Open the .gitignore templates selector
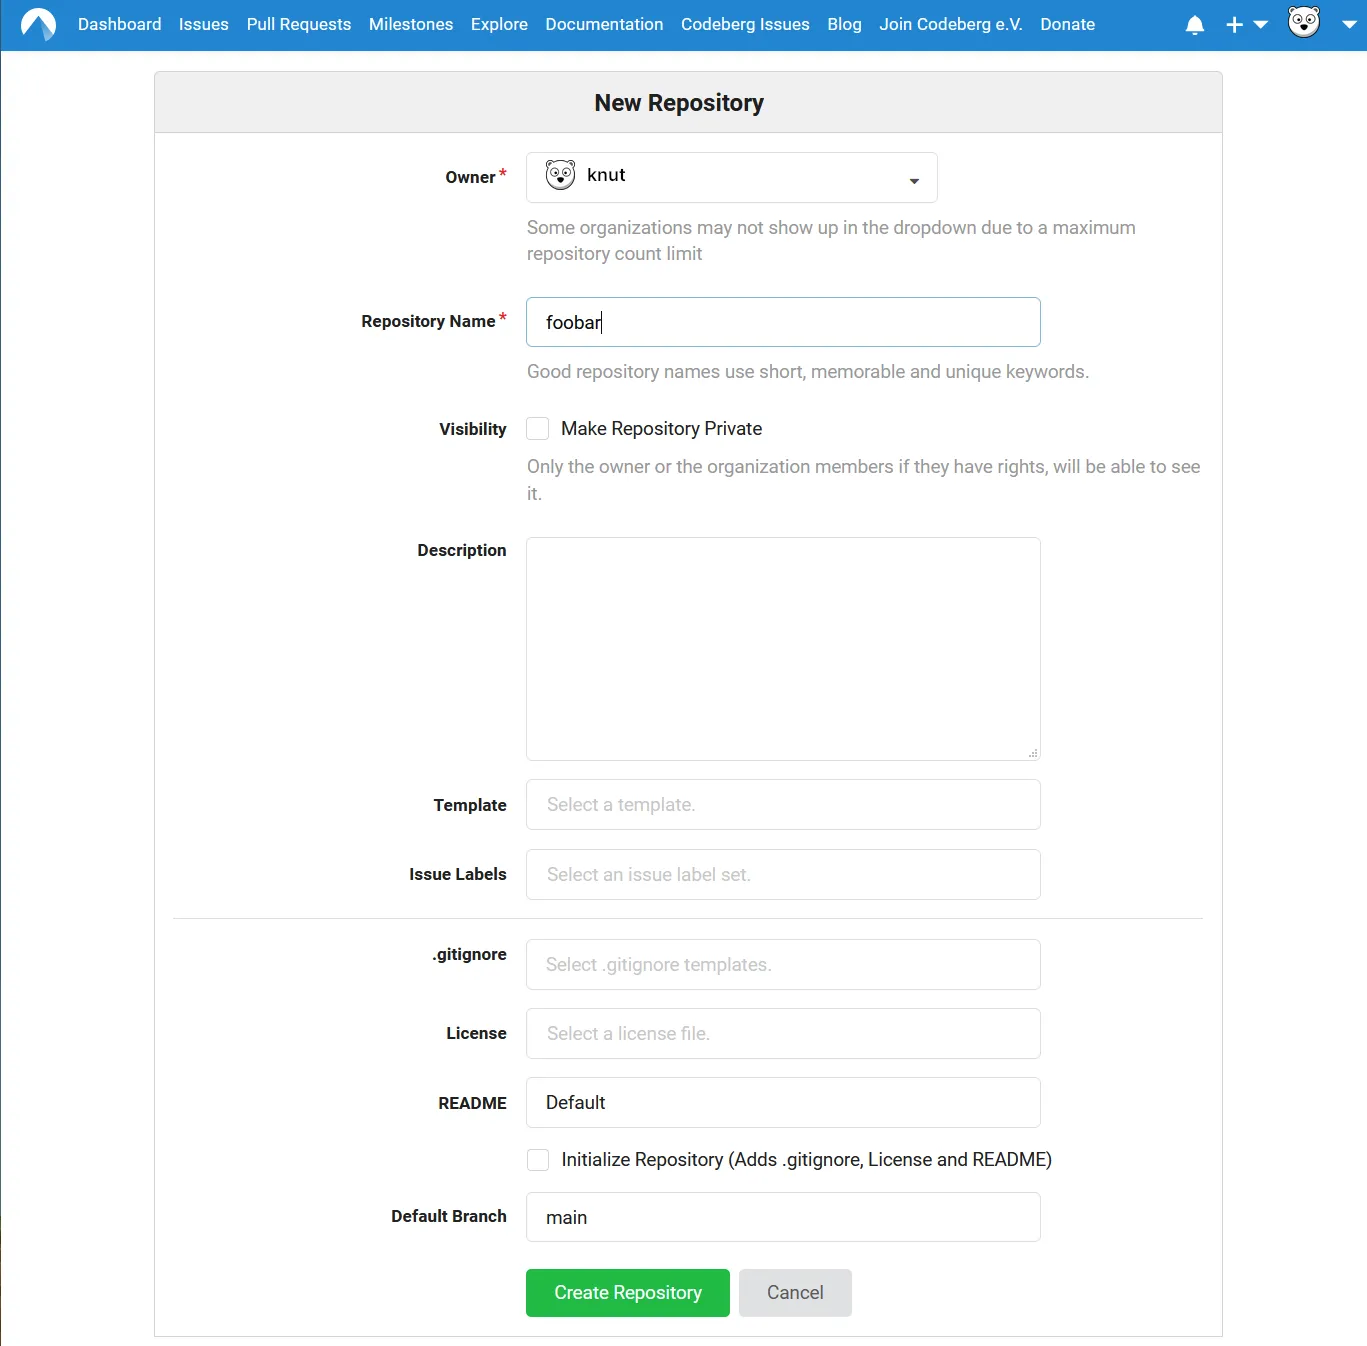The height and width of the screenshot is (1346, 1367). [783, 964]
